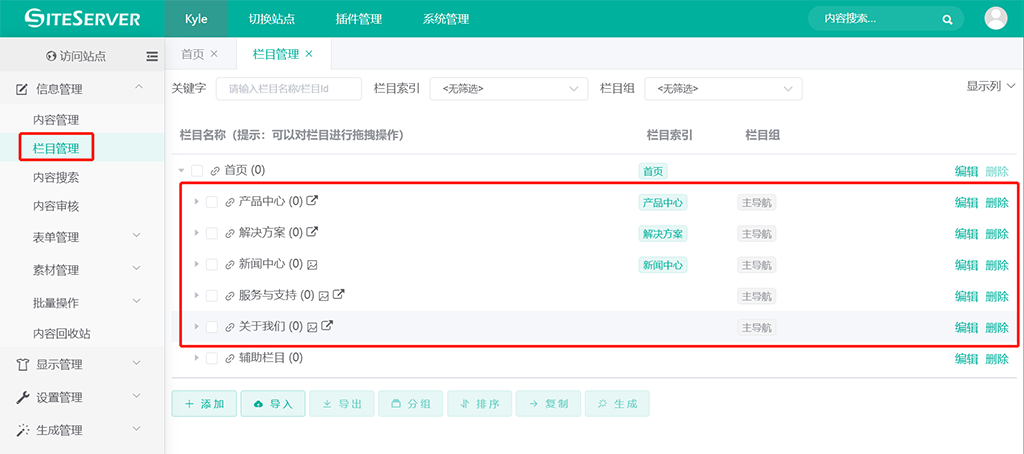Select the 辅助栏目 checkbox
Screen dimensions: 1024x454
pyautogui.click(x=212, y=358)
